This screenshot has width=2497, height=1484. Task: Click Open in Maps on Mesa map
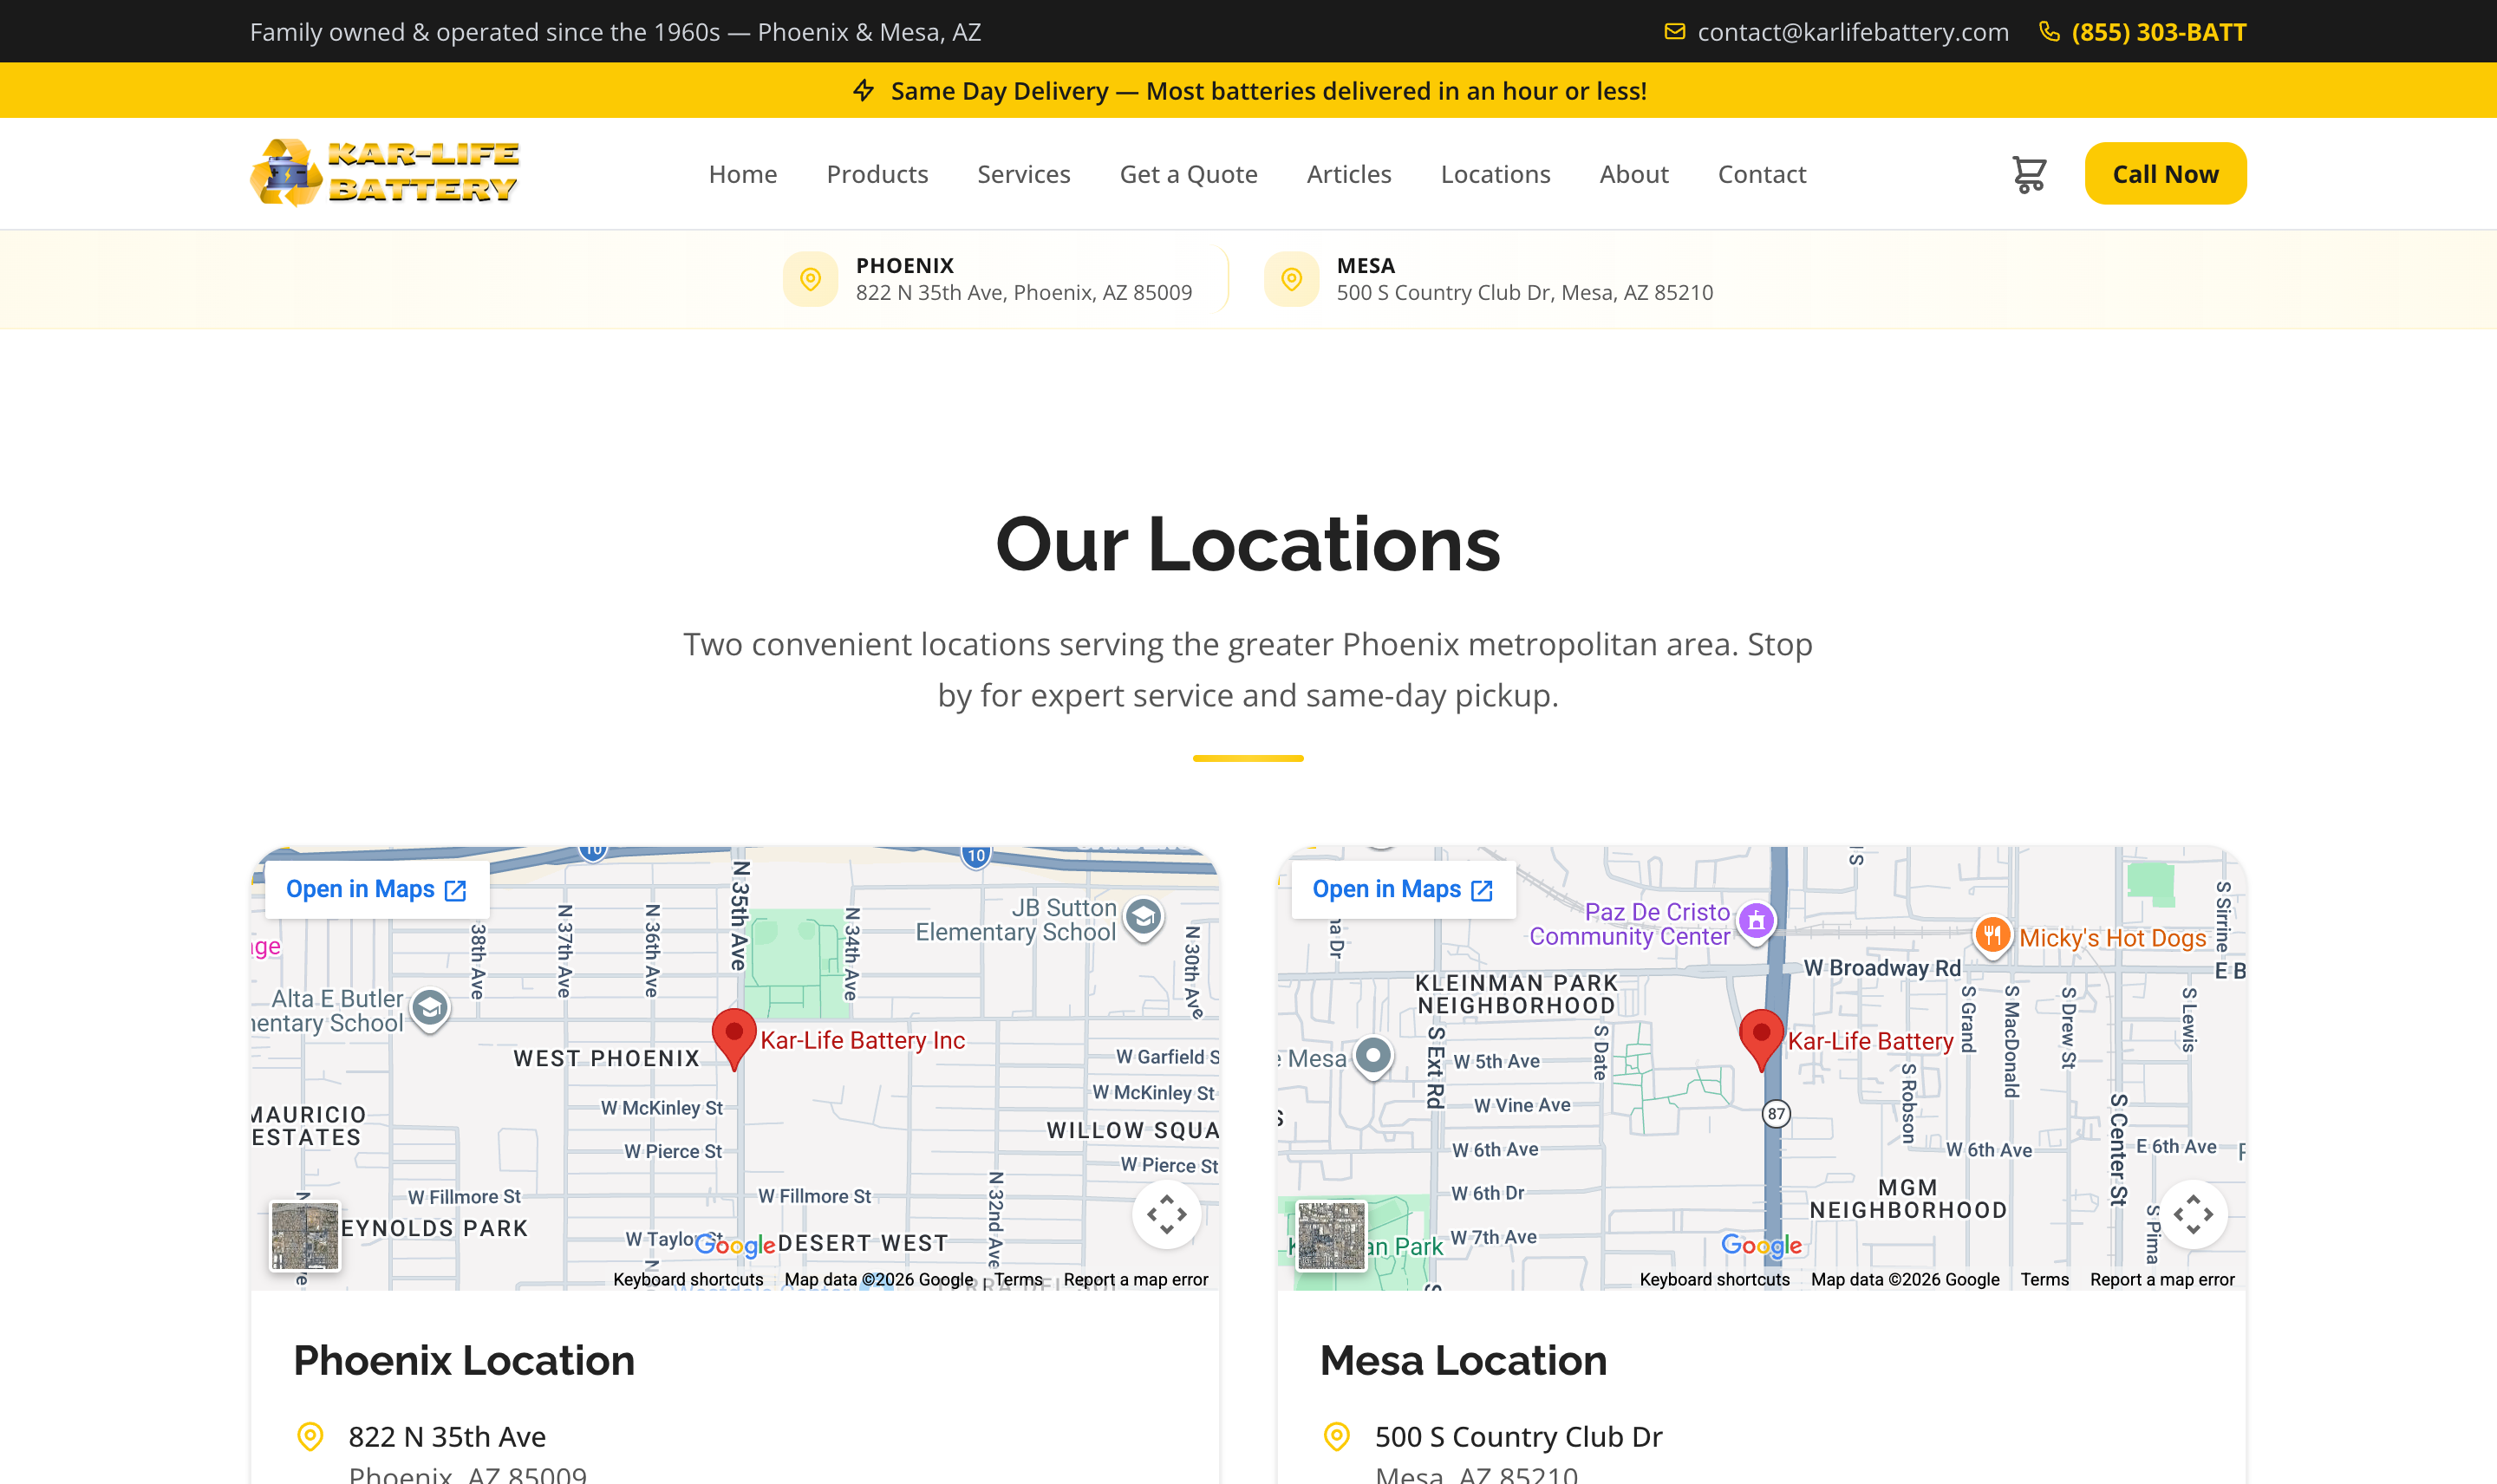tap(1402, 889)
